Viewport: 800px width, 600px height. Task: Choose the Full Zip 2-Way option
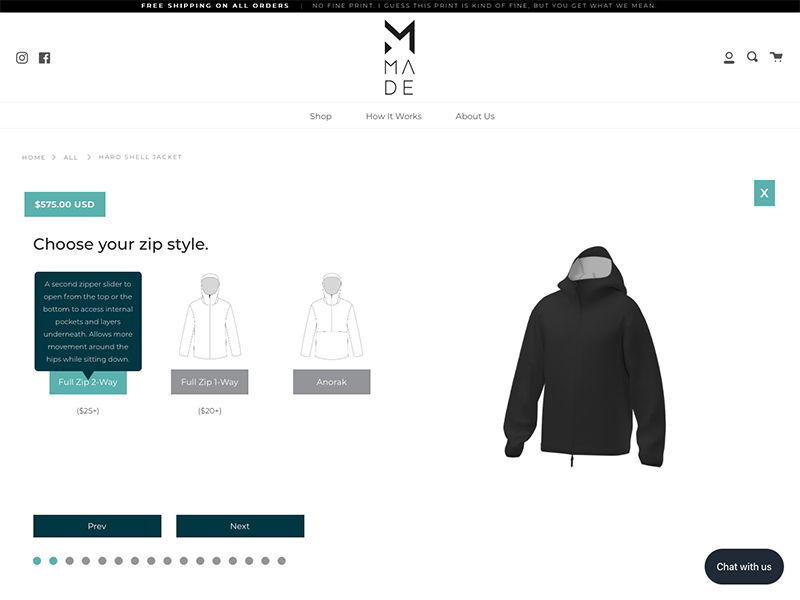88,382
